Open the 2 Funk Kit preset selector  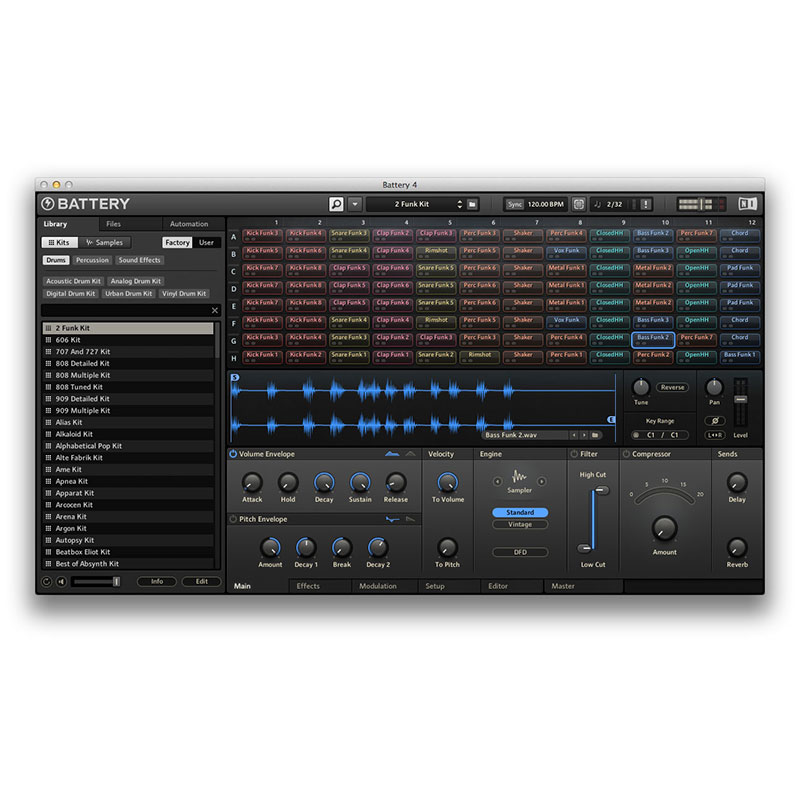click(410, 204)
